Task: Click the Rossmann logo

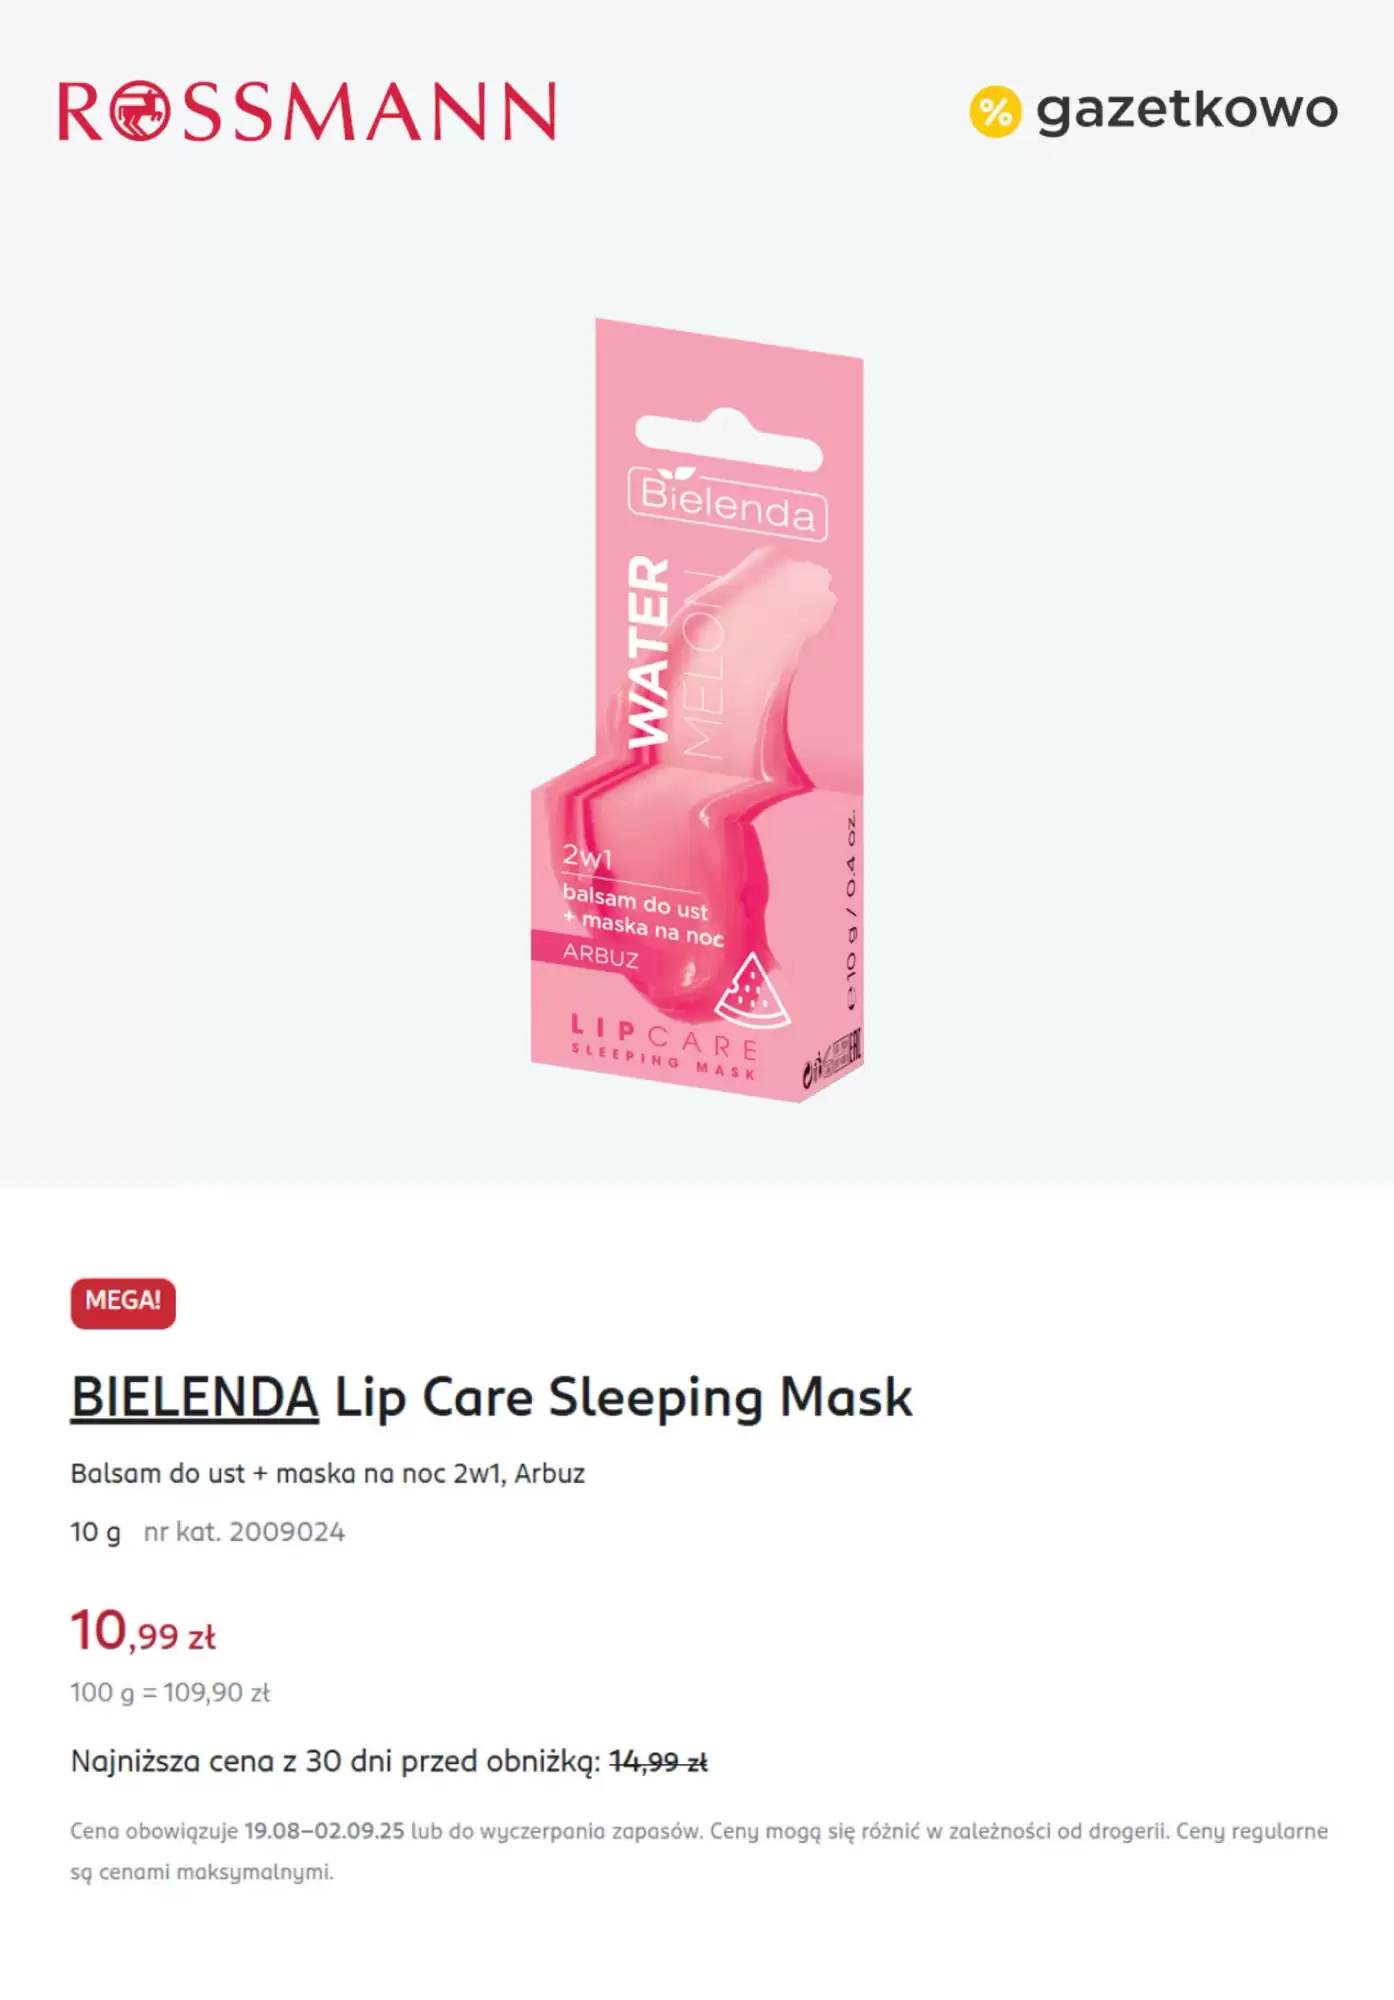Action: pyautogui.click(x=307, y=111)
